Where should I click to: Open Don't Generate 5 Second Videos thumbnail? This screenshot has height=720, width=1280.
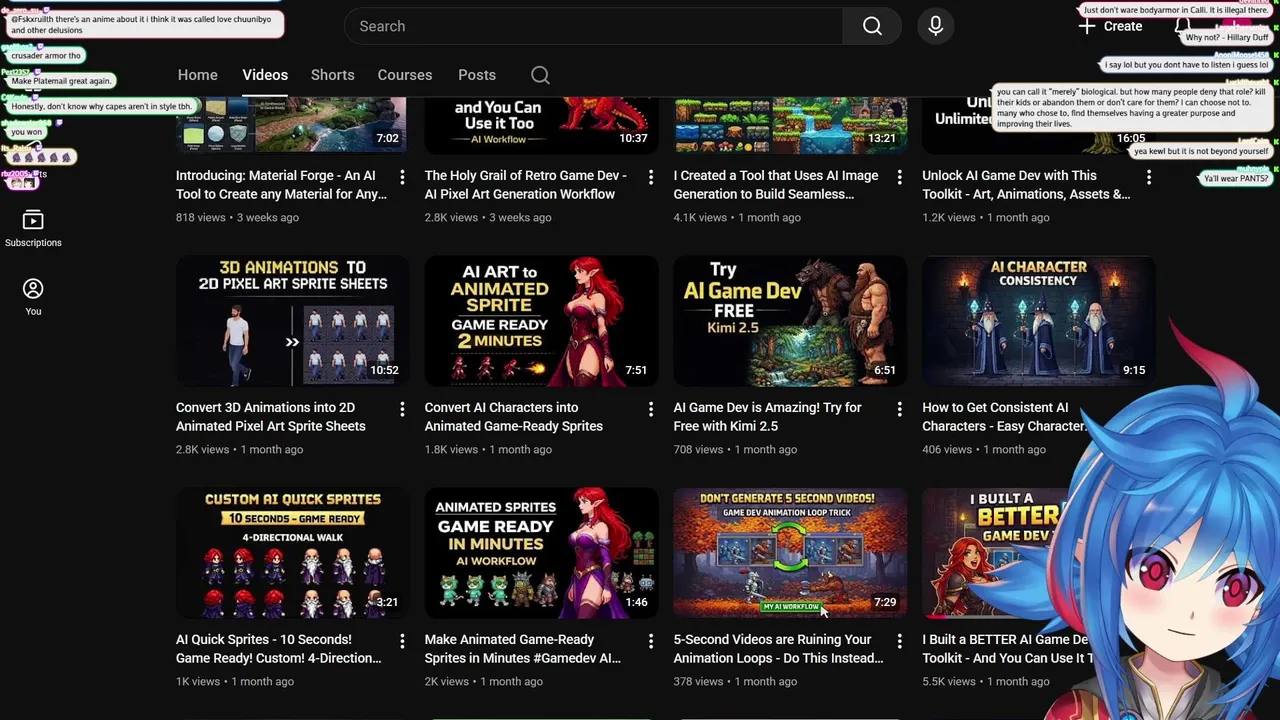(790, 553)
